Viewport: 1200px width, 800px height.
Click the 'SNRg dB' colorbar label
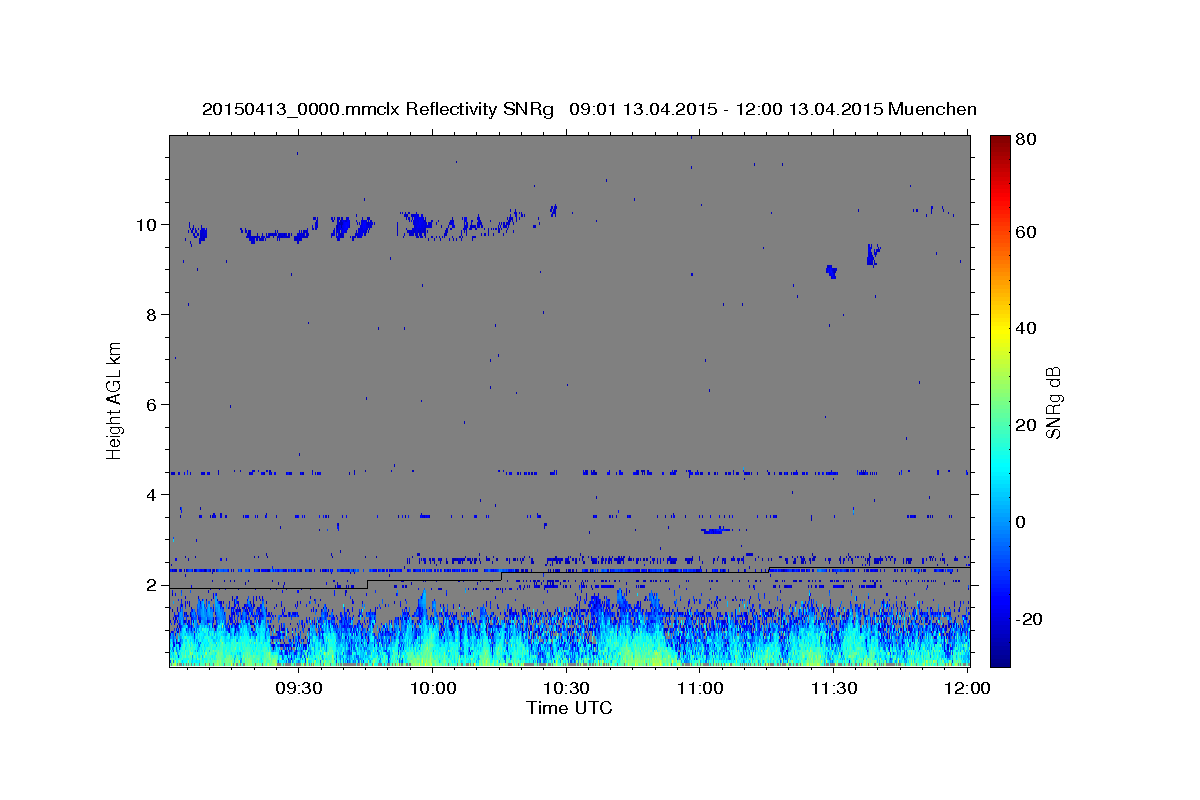click(x=1053, y=403)
